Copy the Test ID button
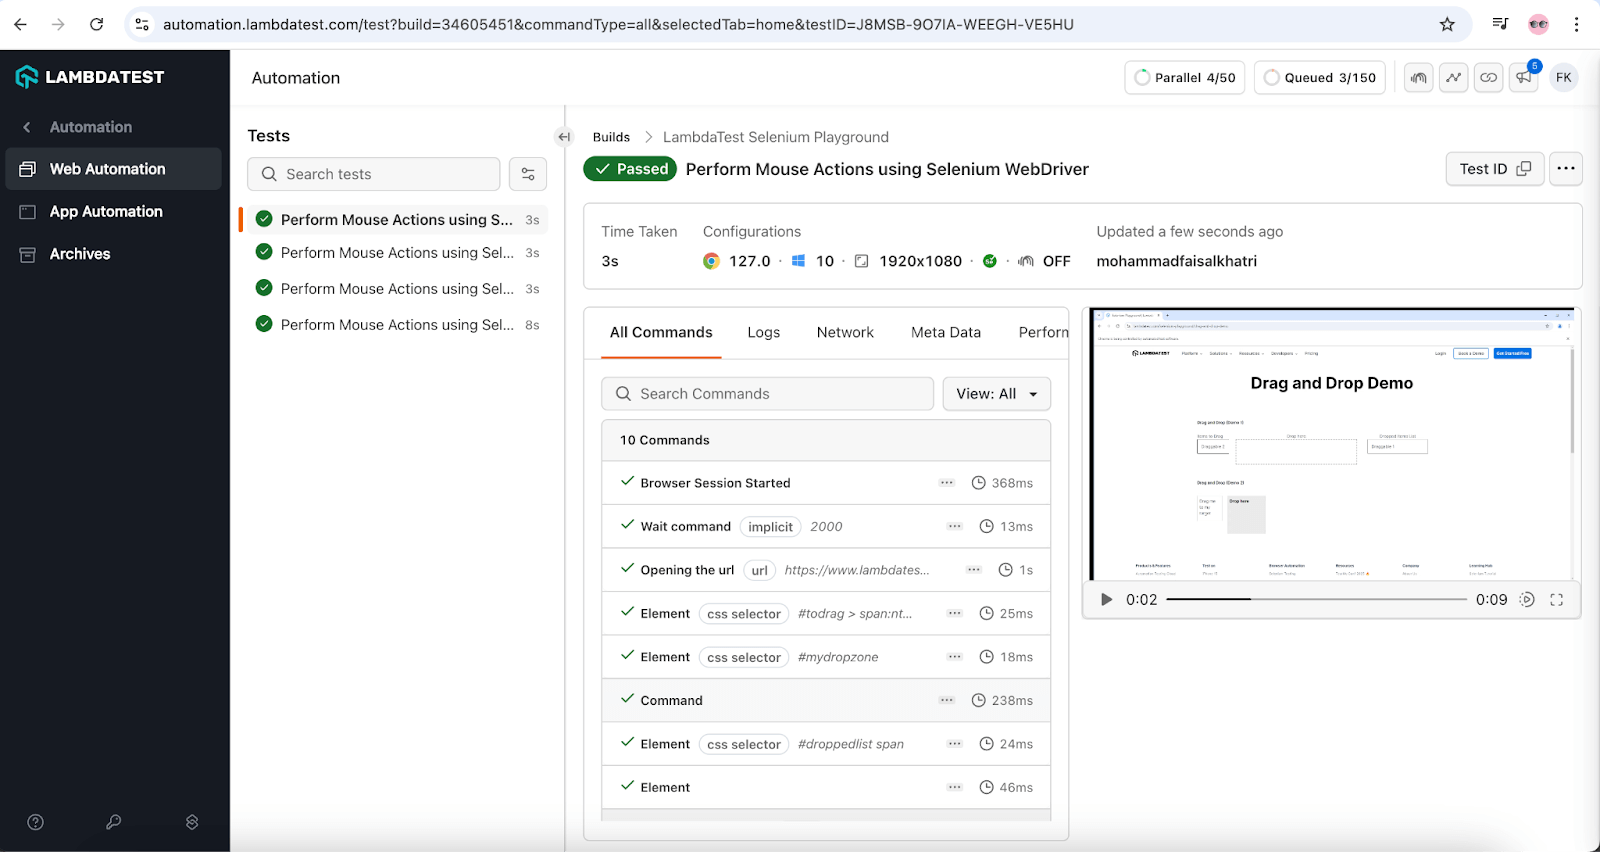Image resolution: width=1600 pixels, height=852 pixels. [x=1495, y=169]
